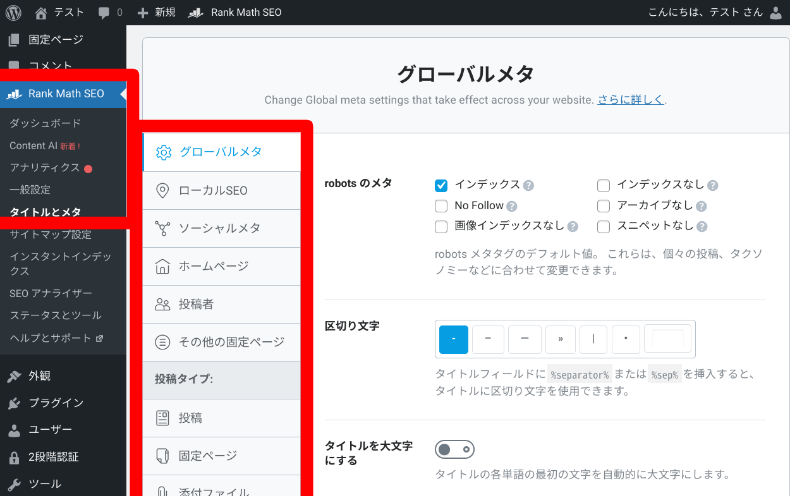Click the custom separator input box
Image resolution: width=790 pixels, height=496 pixels.
click(x=667, y=340)
